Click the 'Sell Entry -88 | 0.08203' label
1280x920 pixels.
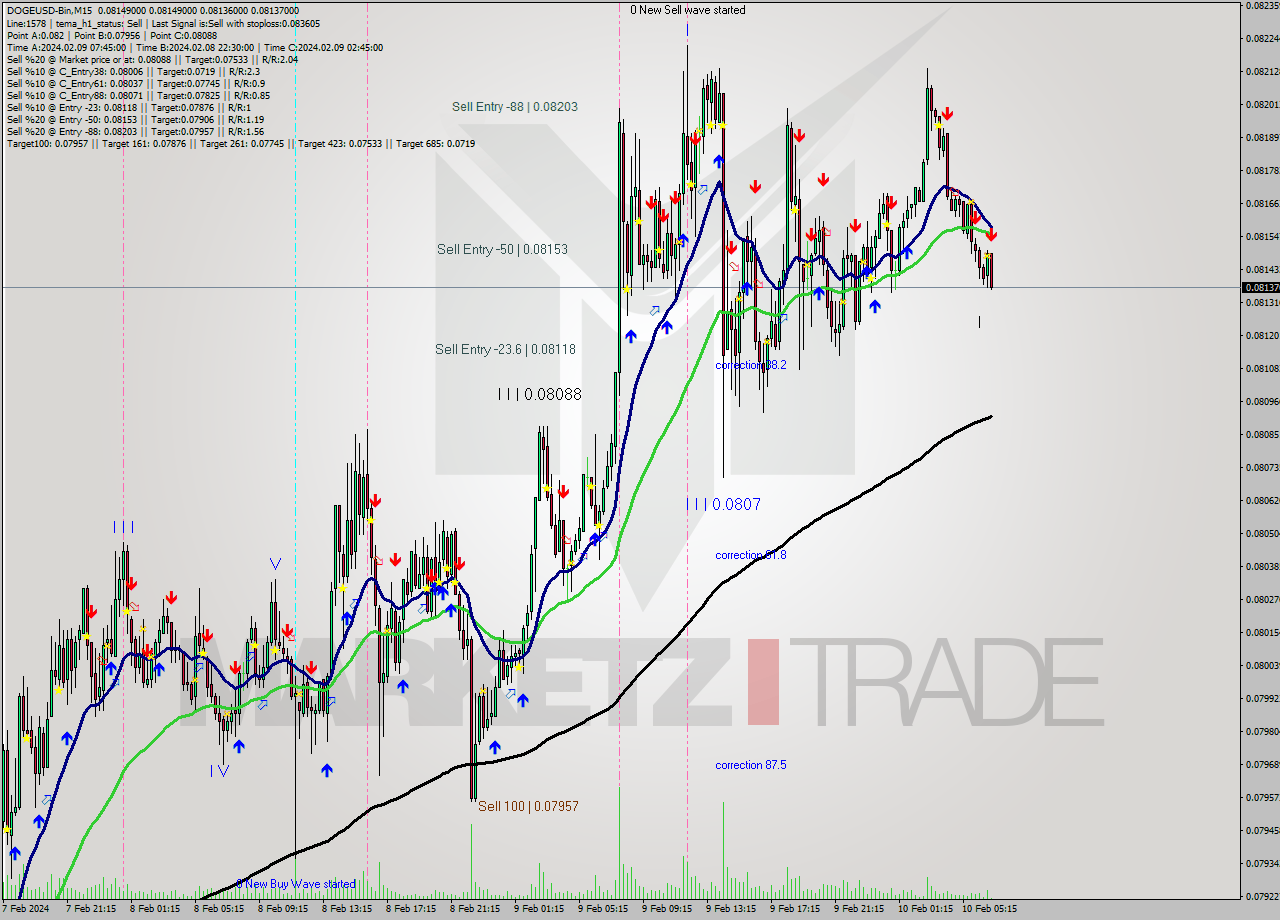(514, 106)
